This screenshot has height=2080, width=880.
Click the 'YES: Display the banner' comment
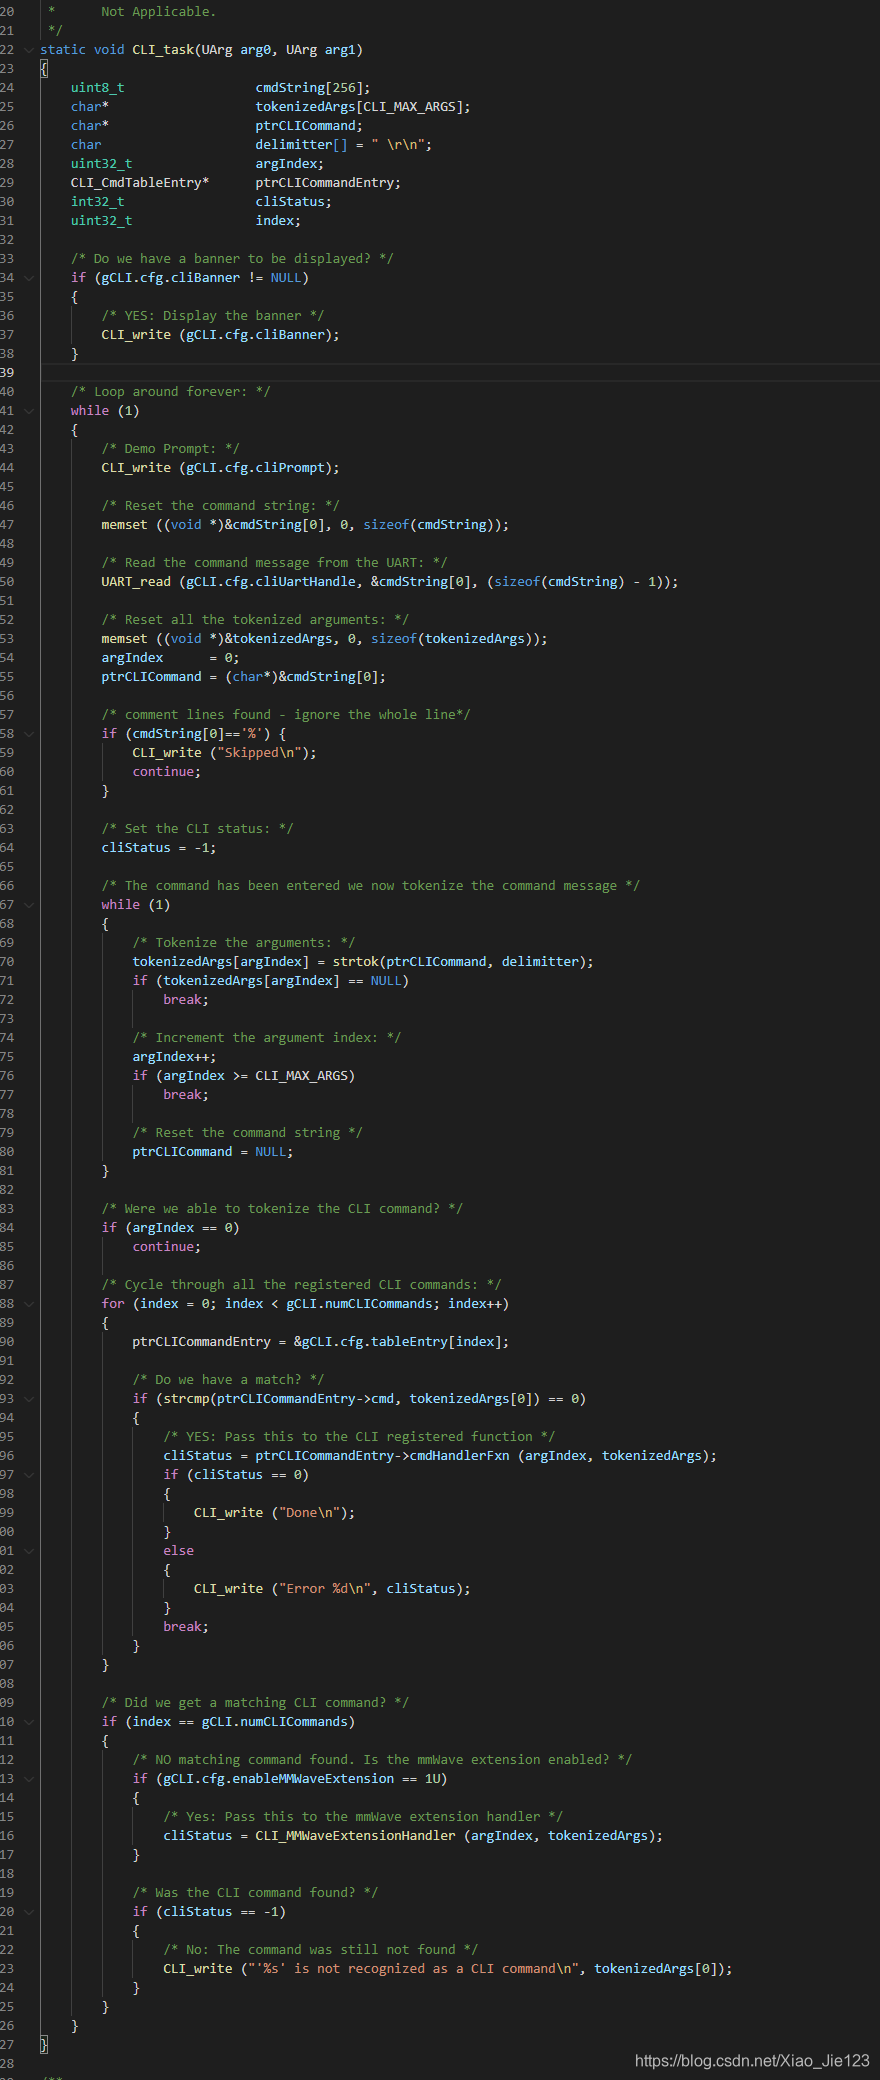[x=213, y=316]
